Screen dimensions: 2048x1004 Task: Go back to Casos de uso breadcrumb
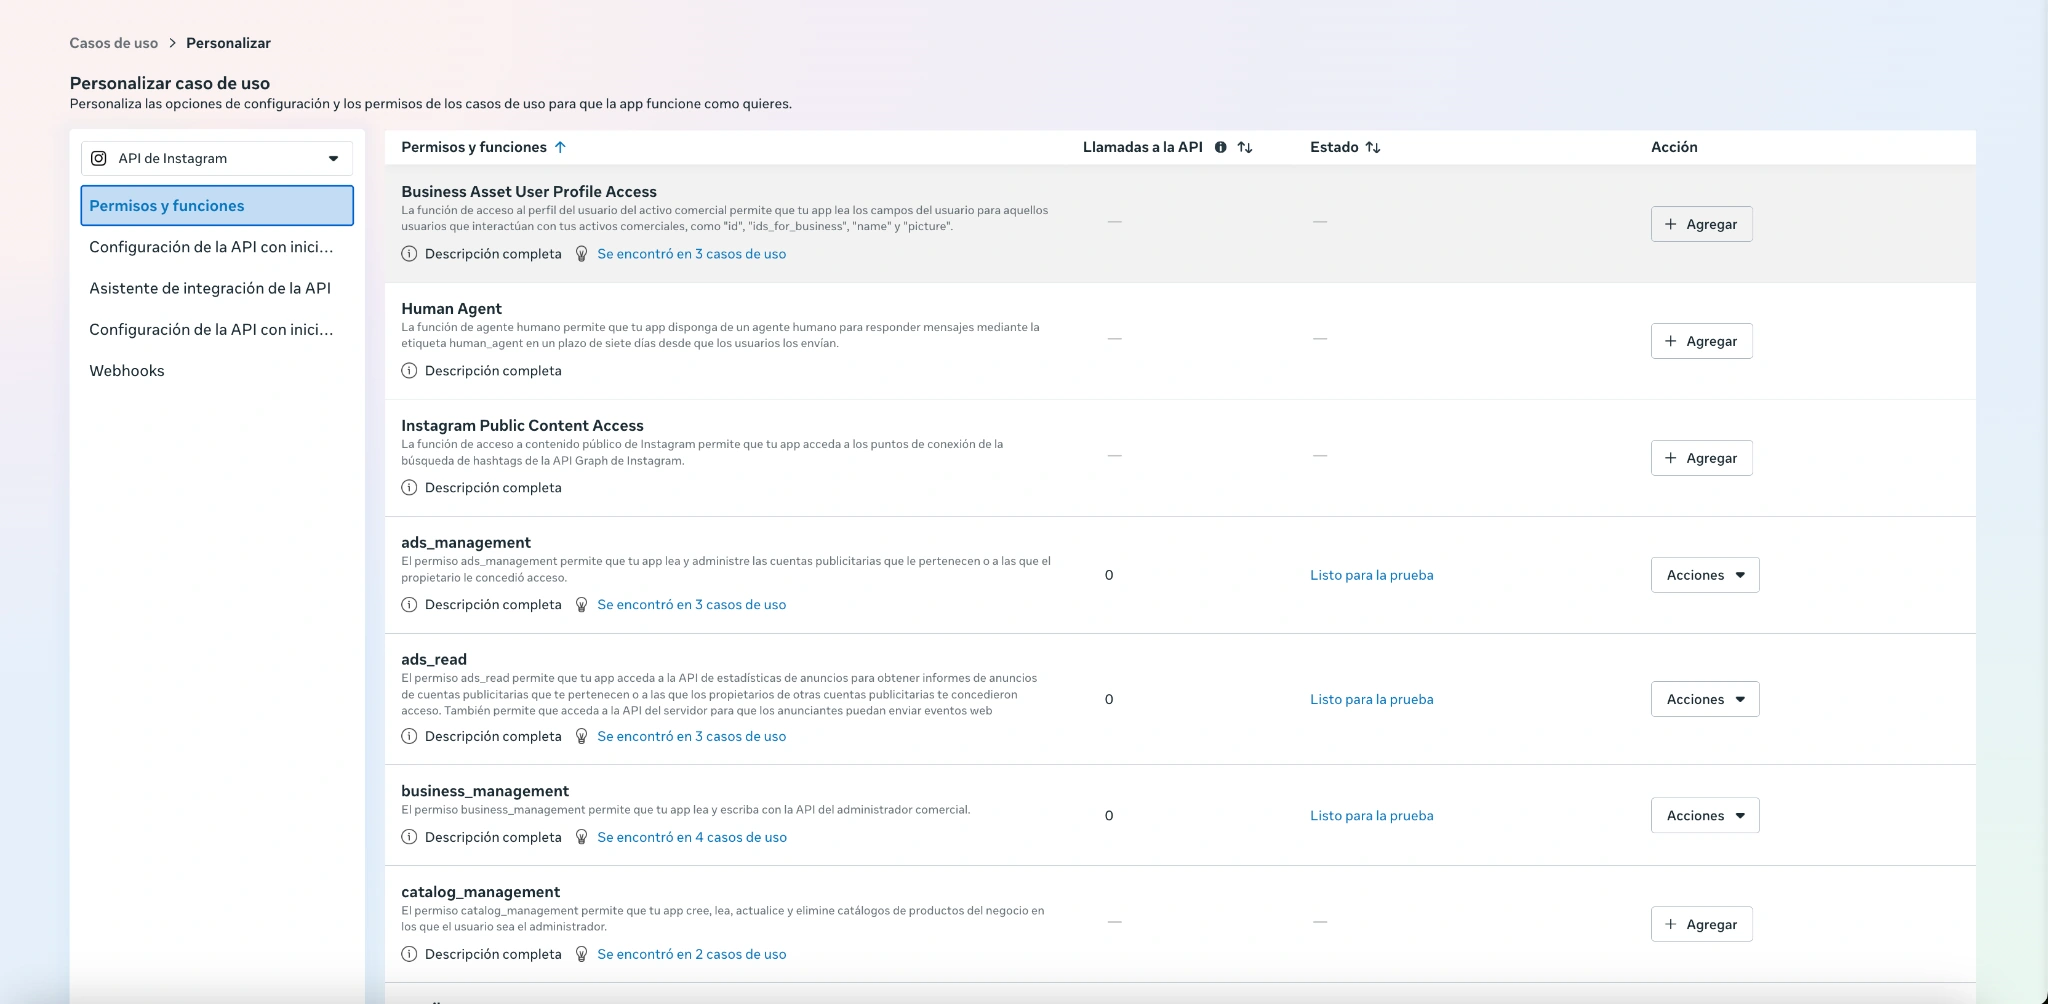[113, 43]
